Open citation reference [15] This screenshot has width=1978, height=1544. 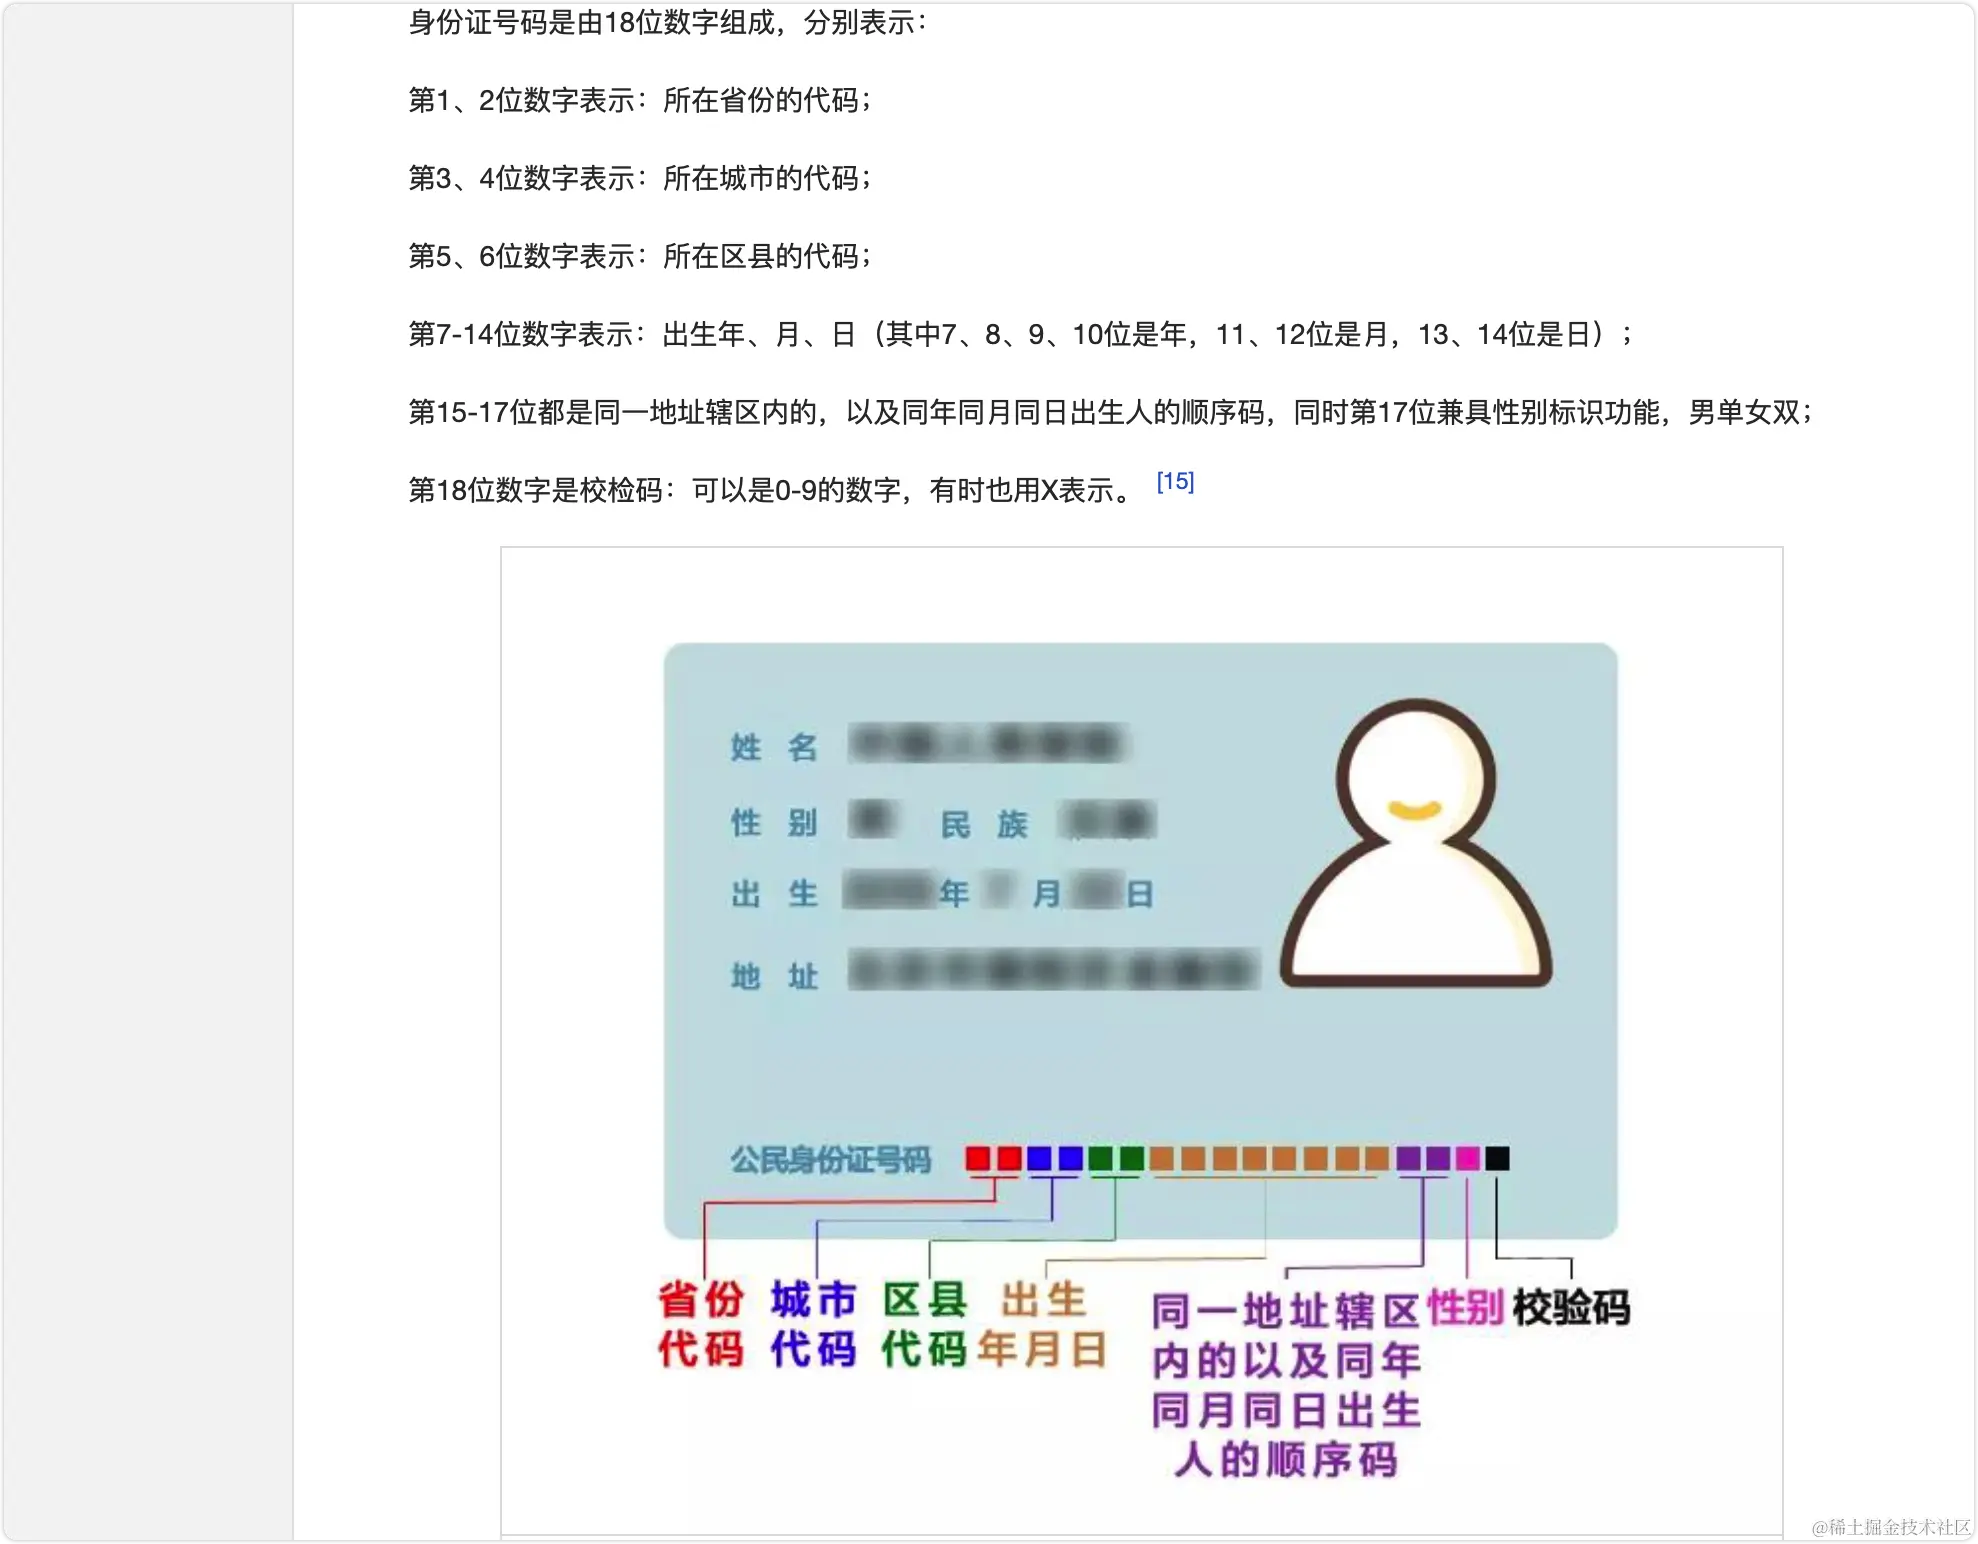[1175, 481]
